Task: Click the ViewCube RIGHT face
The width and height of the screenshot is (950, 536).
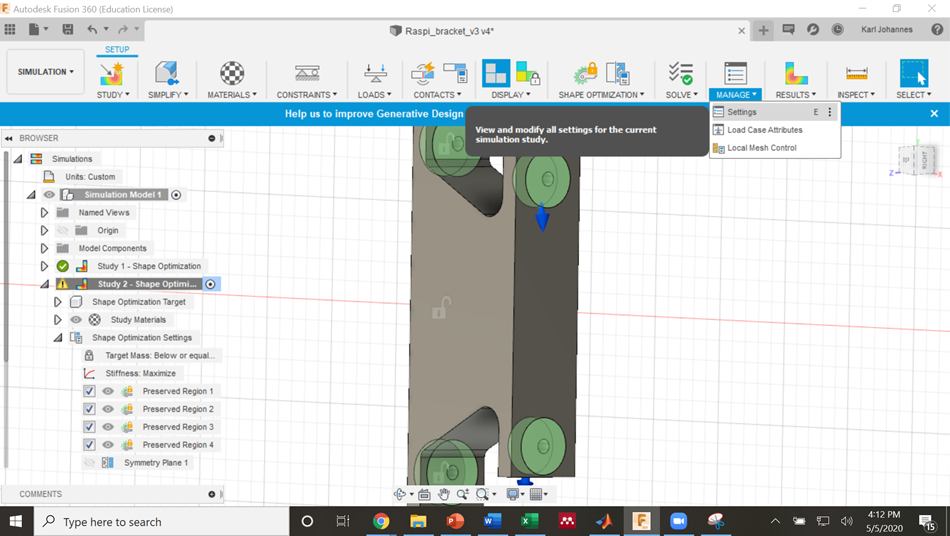Action: click(x=925, y=160)
